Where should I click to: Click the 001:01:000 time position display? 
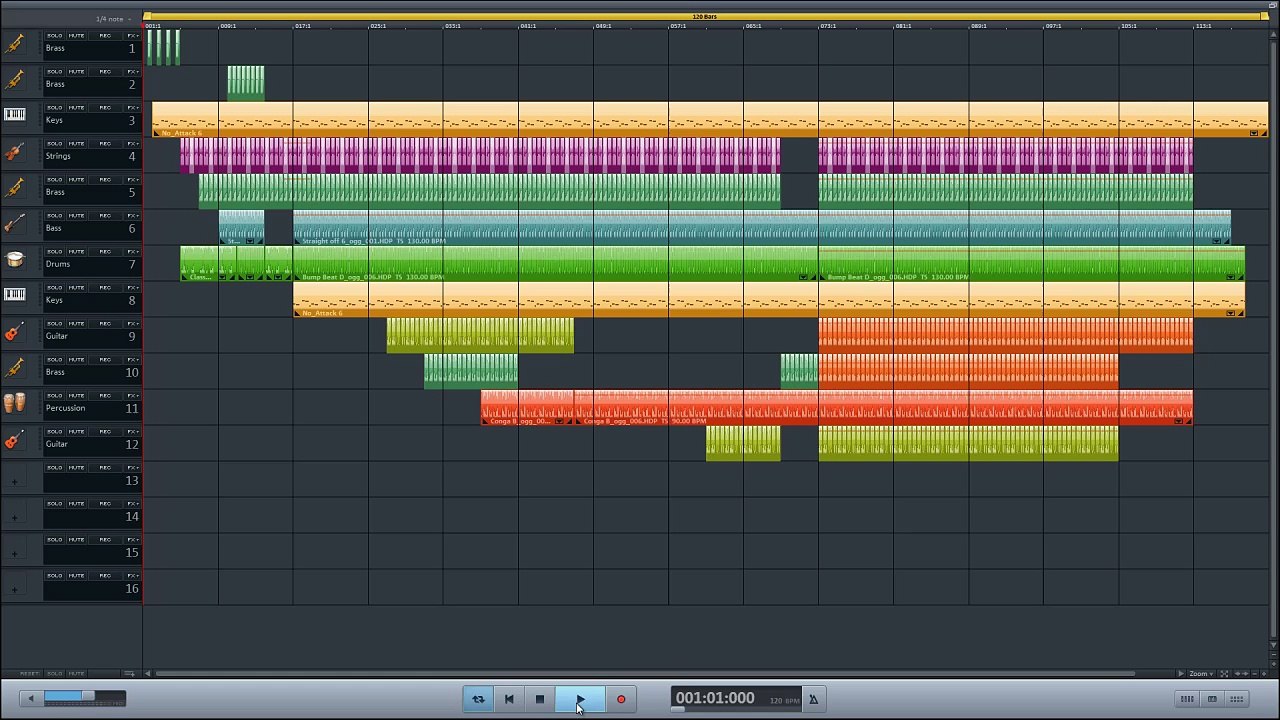[715, 698]
